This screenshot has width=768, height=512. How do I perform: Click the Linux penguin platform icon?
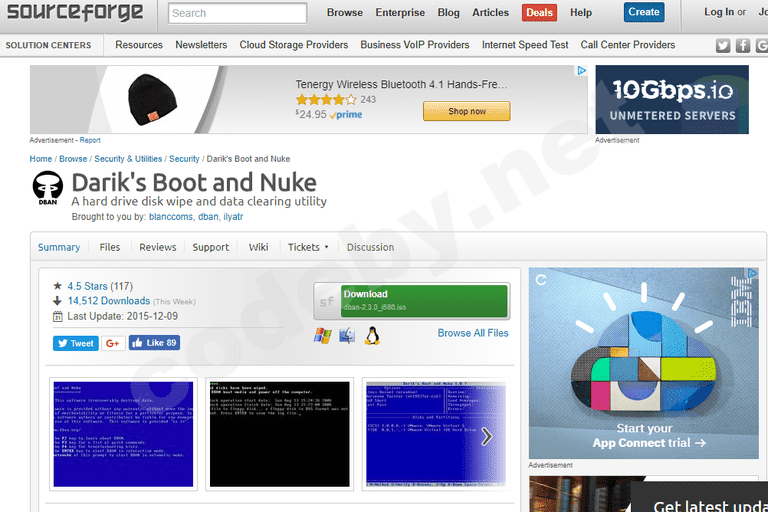pyautogui.click(x=372, y=335)
